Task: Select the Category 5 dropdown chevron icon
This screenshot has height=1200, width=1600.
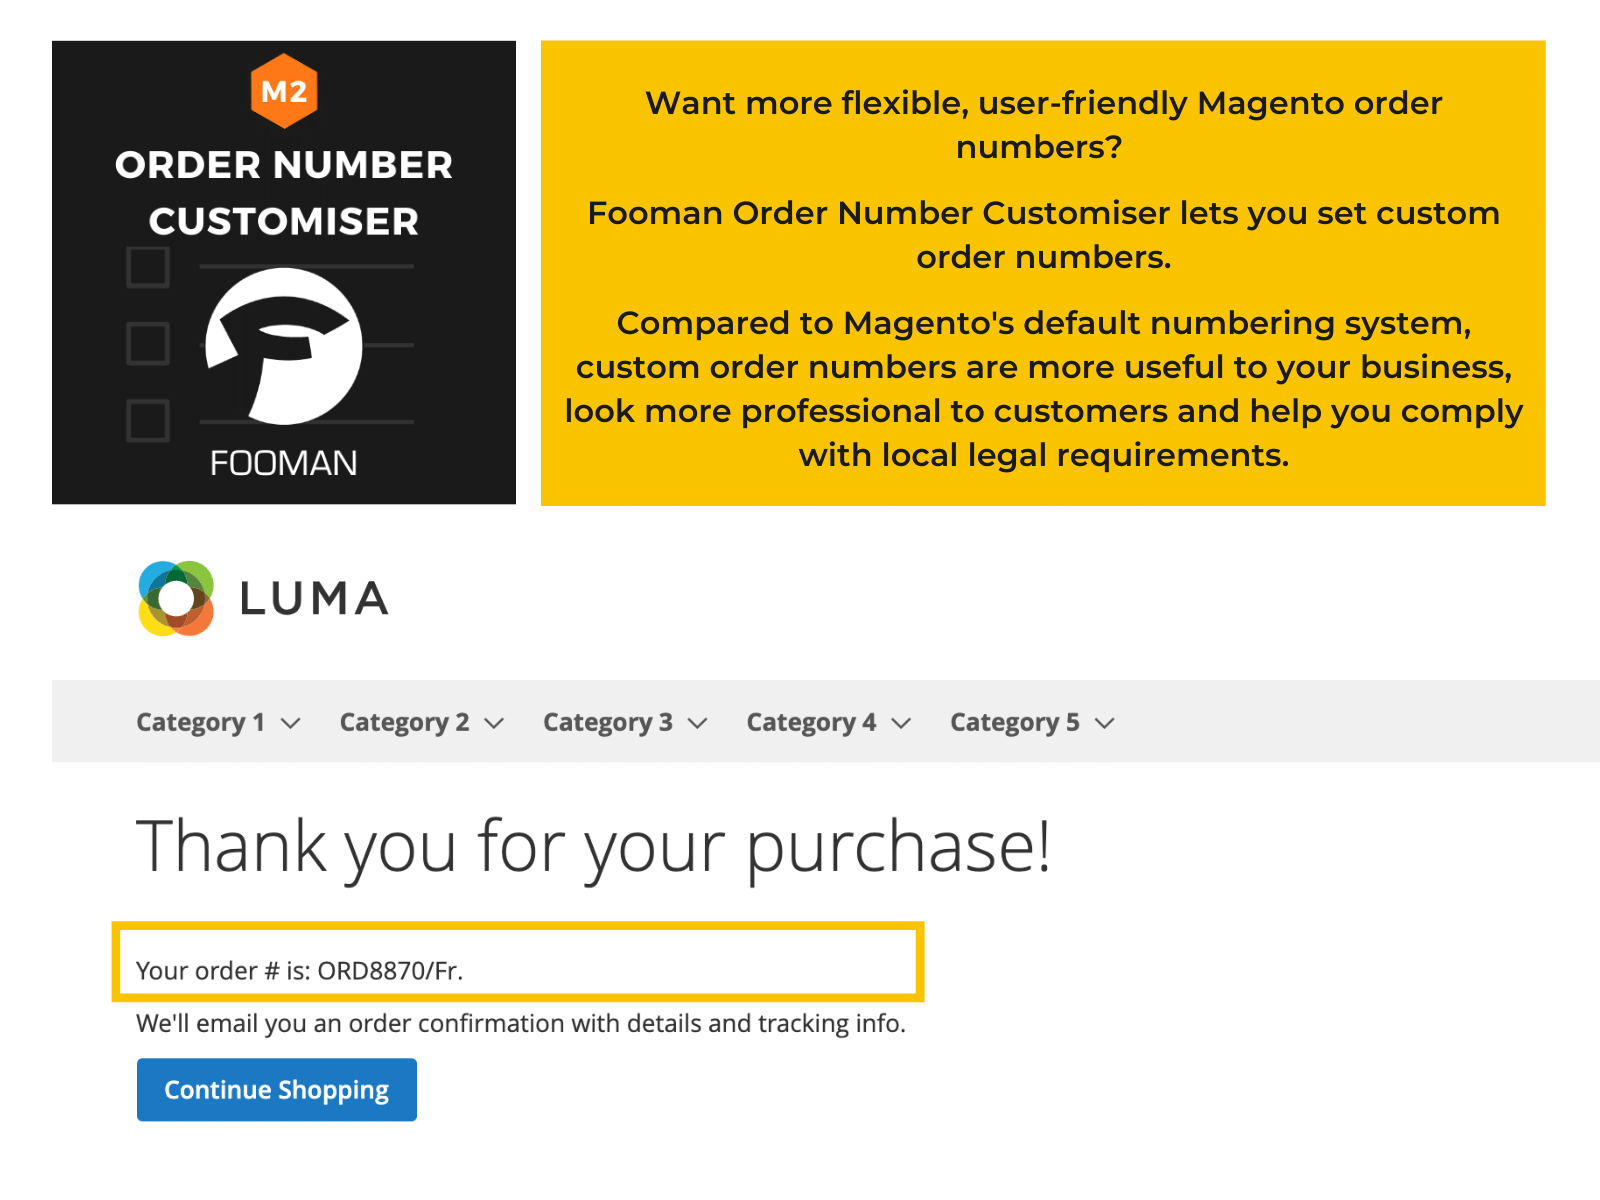Action: pos(1105,722)
